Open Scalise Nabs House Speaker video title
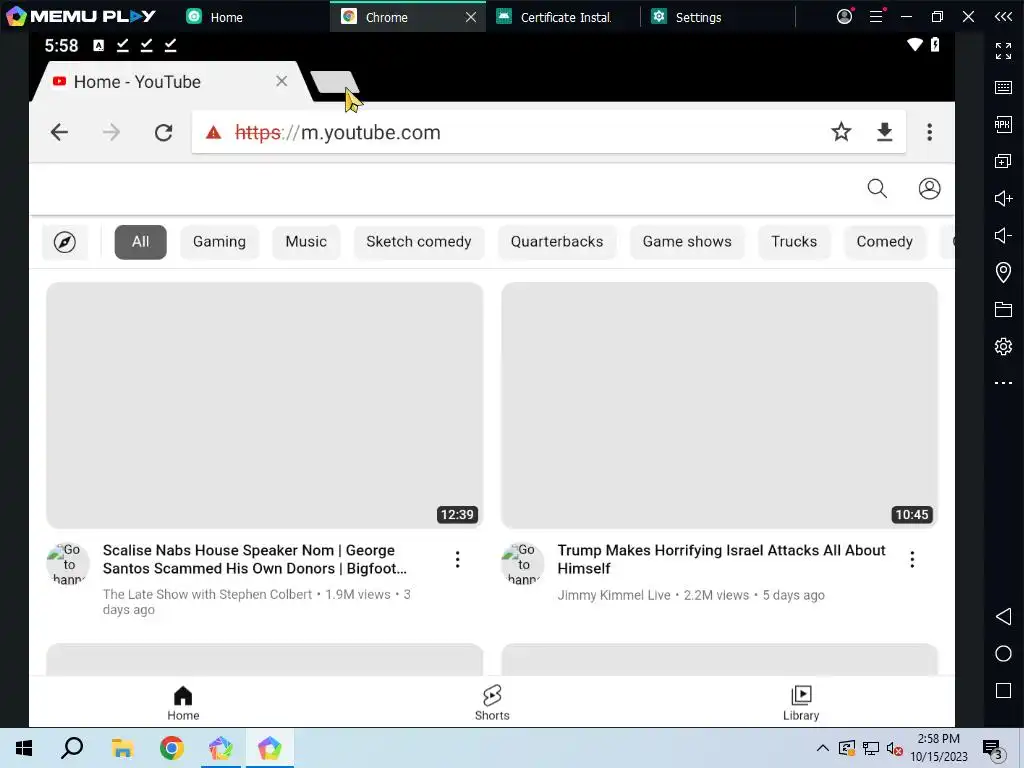Screen dimensions: 1024x768 pyautogui.click(x=255, y=559)
